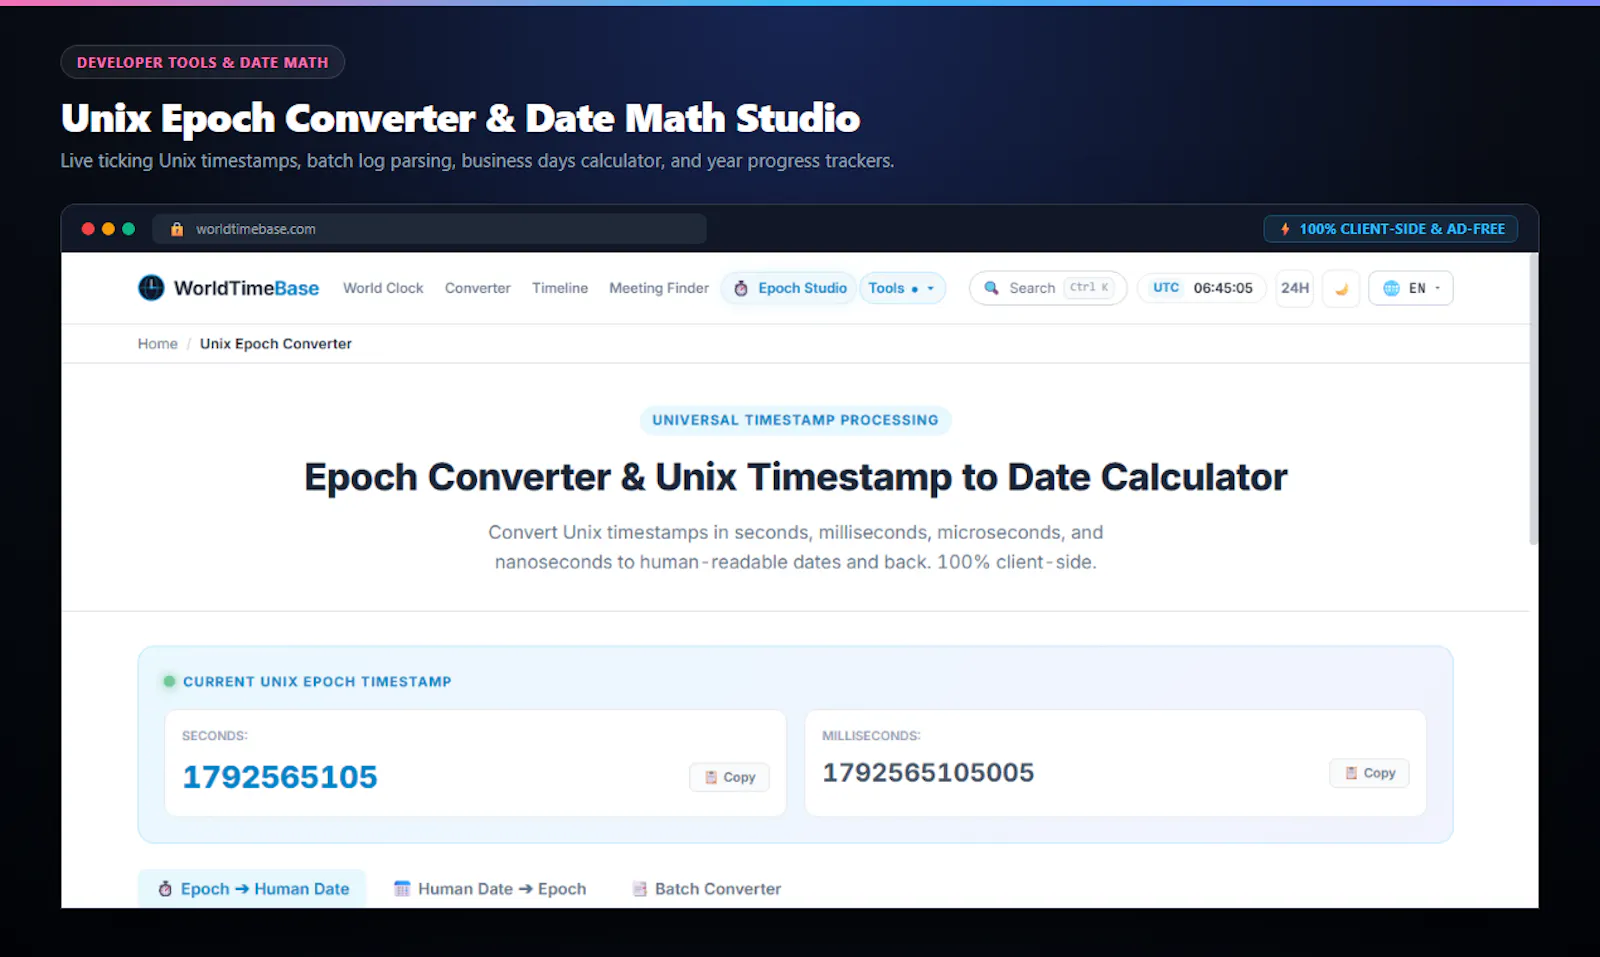Switch to the Human Date → Epoch tab
Image resolution: width=1600 pixels, height=957 pixels.
(490, 889)
